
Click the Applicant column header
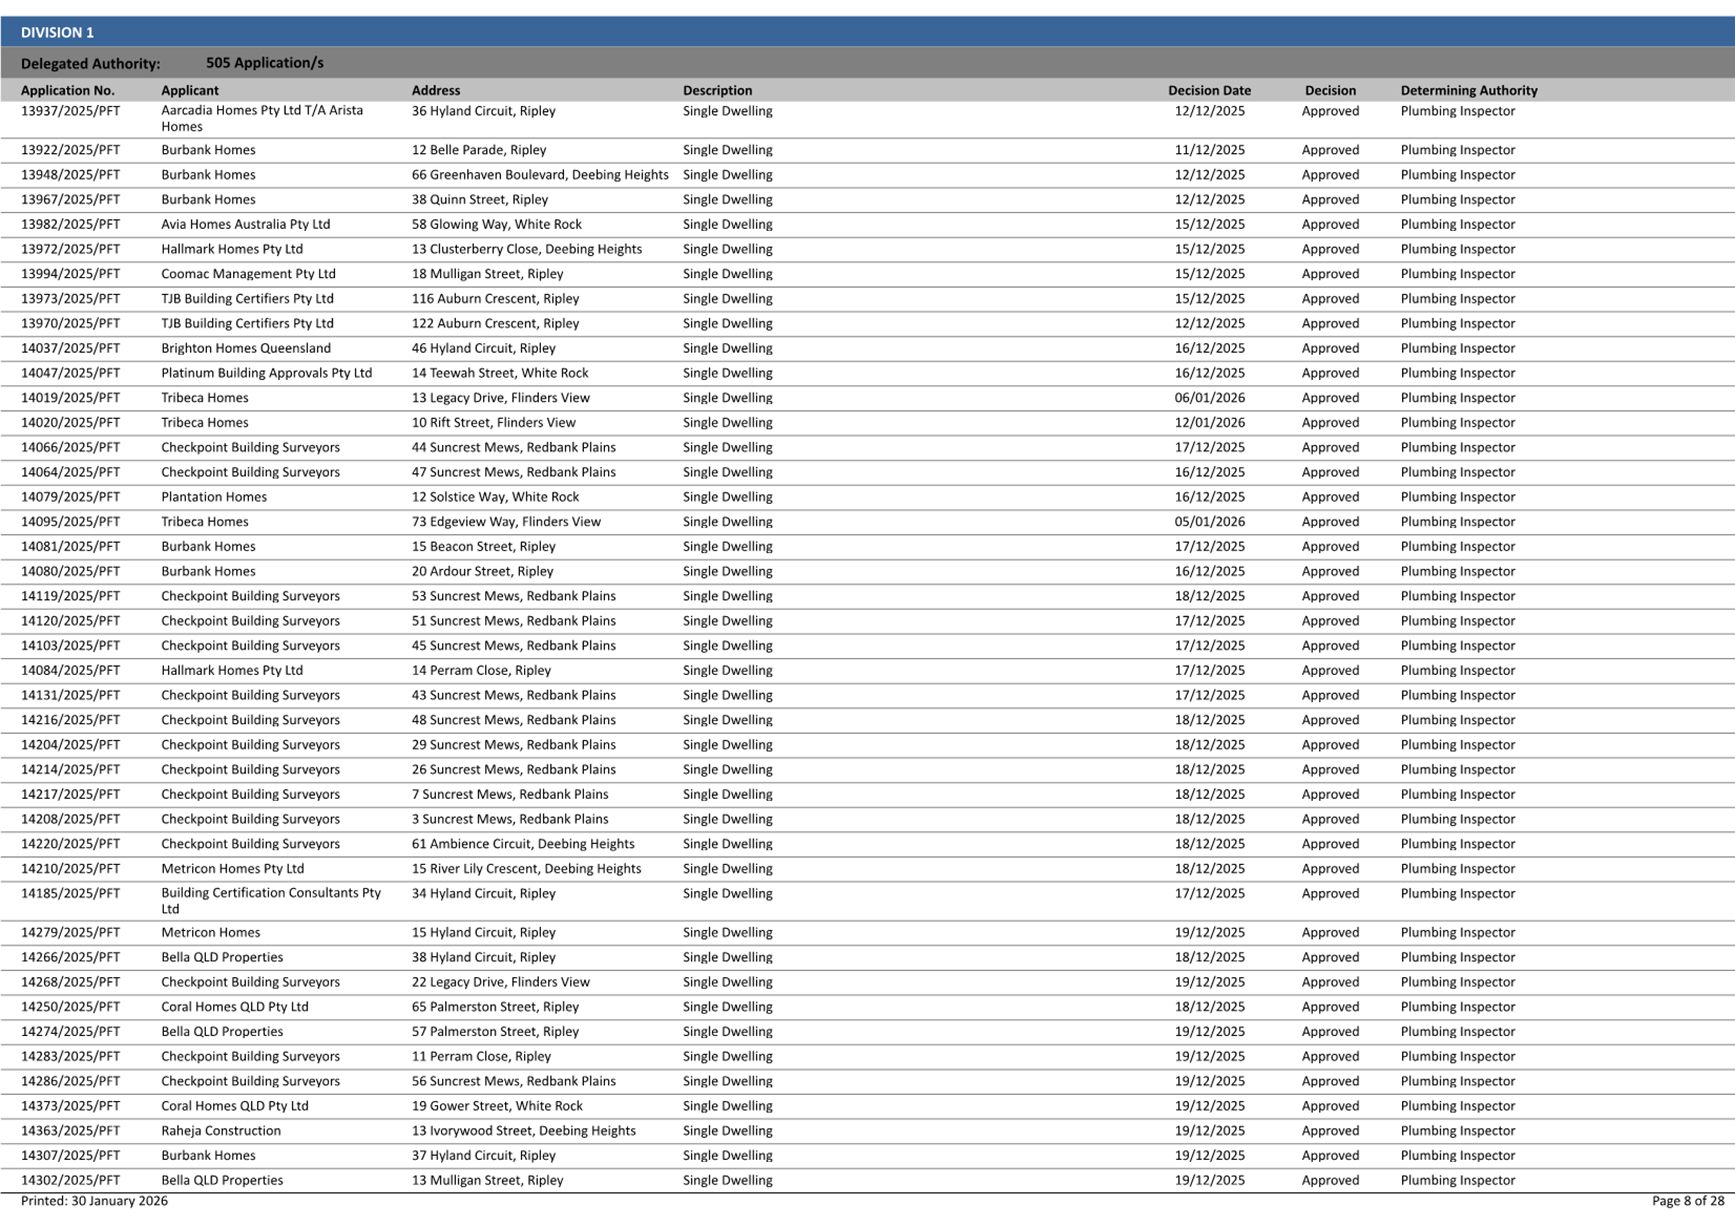(x=190, y=90)
